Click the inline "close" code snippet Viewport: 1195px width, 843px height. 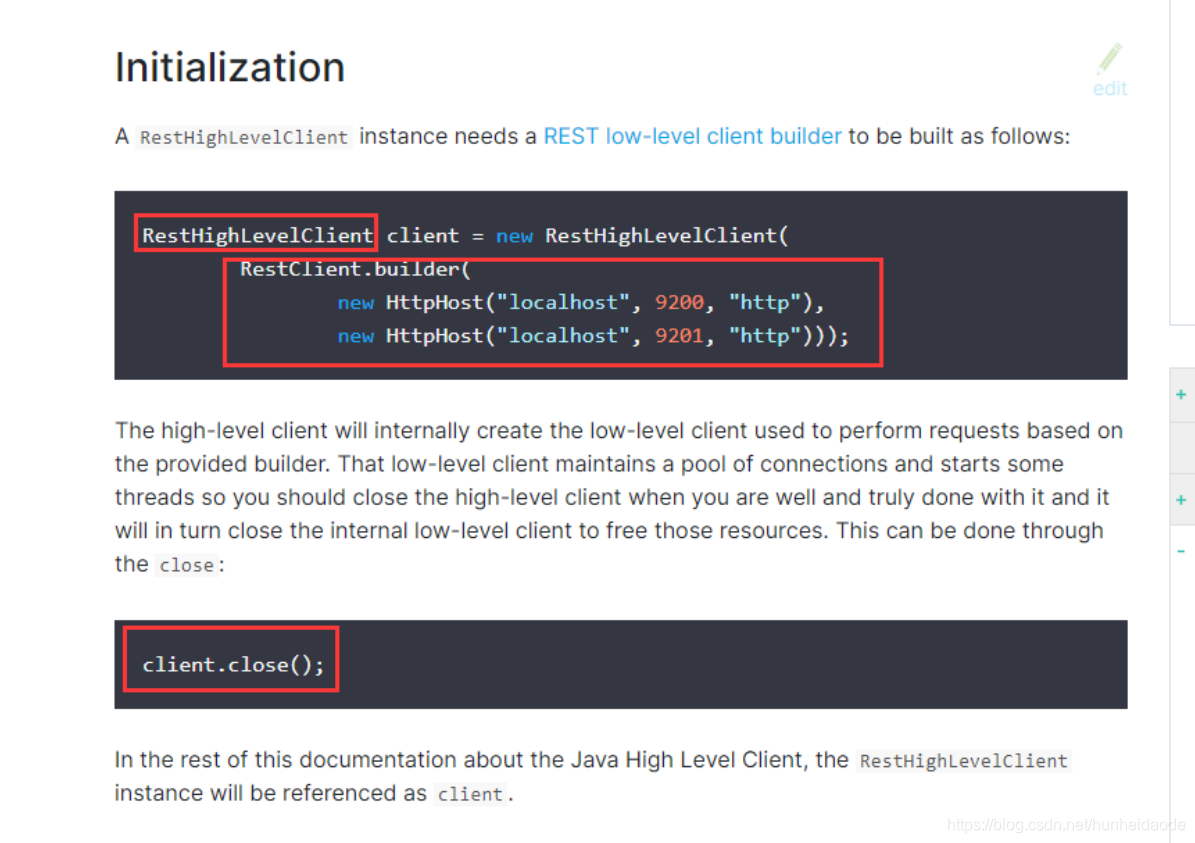(186, 564)
